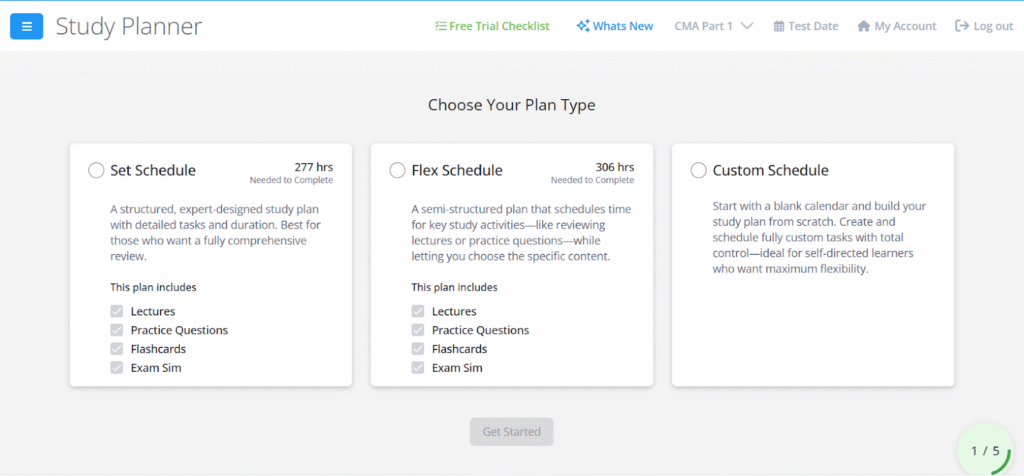Screen dimensions: 1024x476
Task: Toggle Exam Sim checkbox under Set Schedule
Action: pyautogui.click(x=117, y=368)
